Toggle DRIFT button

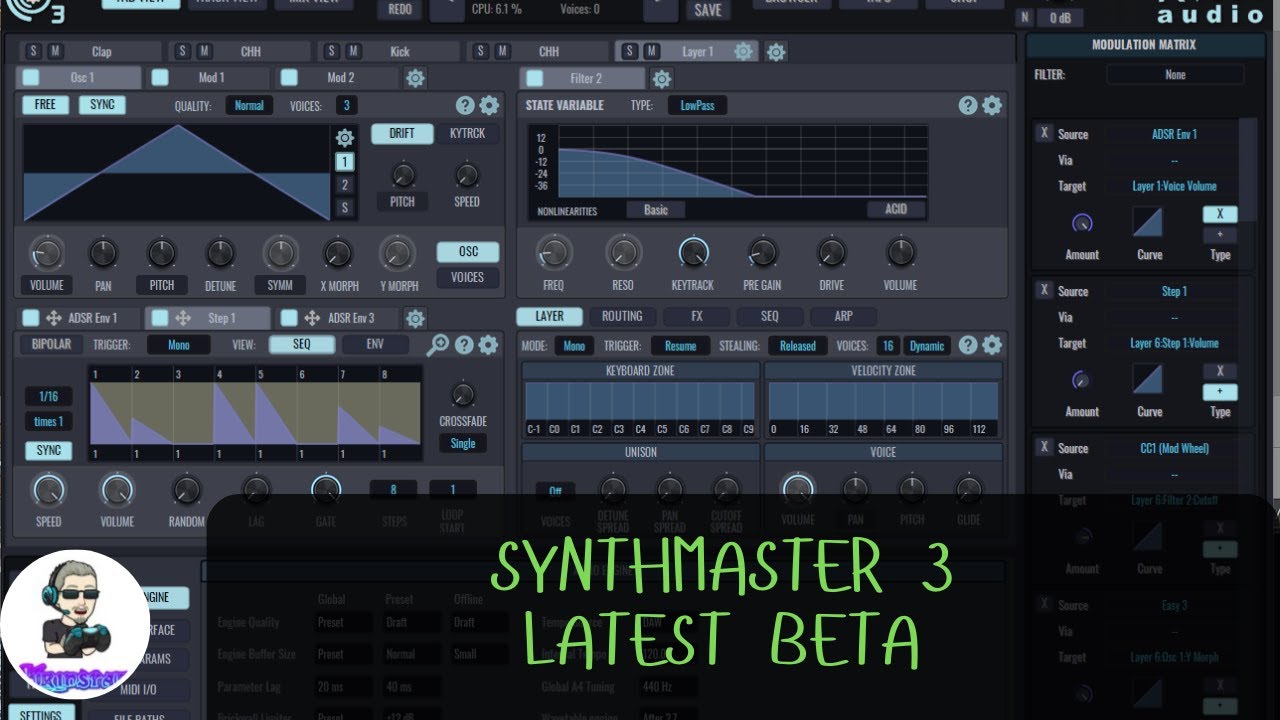click(402, 133)
